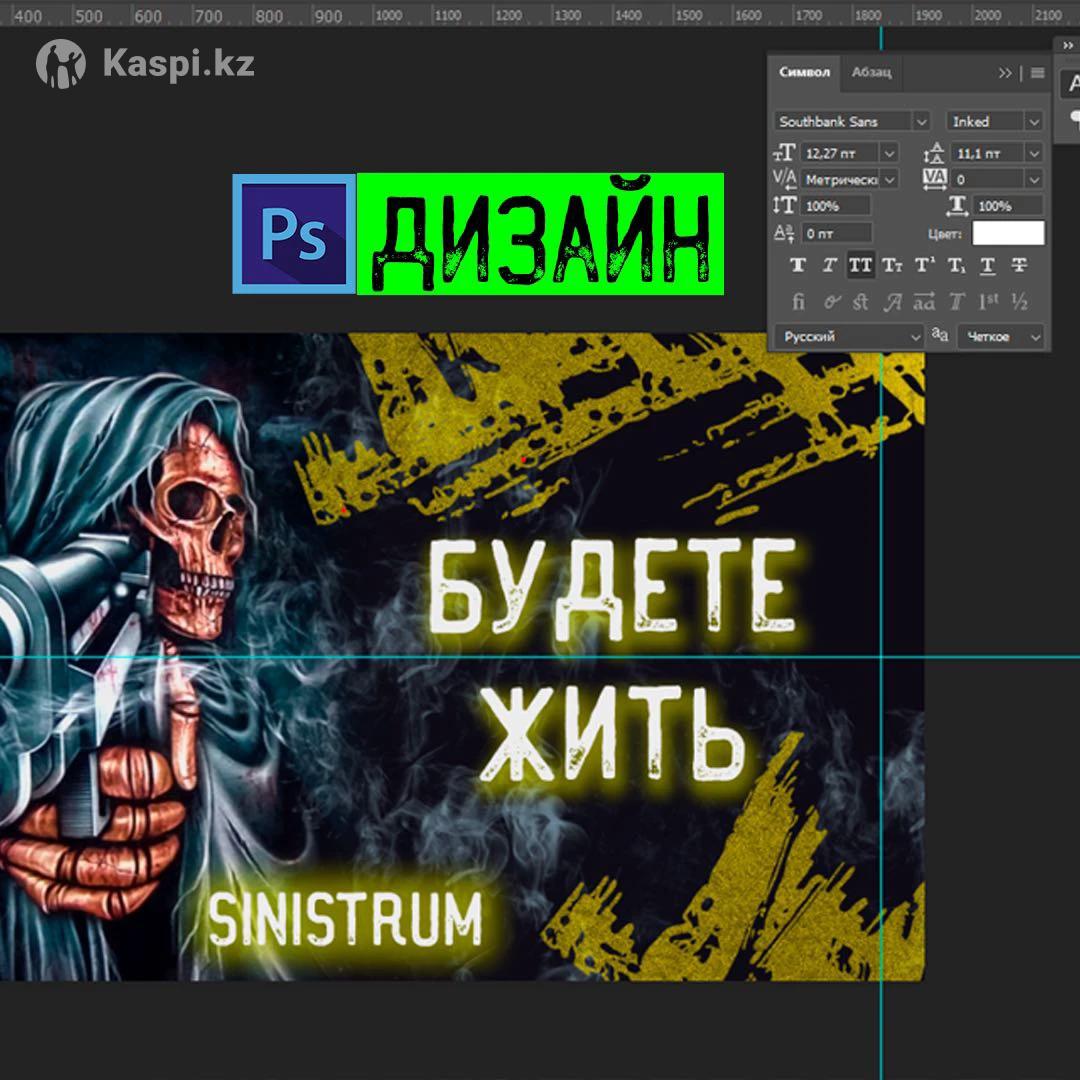Click the font size field 12,27 пт
The height and width of the screenshot is (1080, 1080).
coord(839,153)
